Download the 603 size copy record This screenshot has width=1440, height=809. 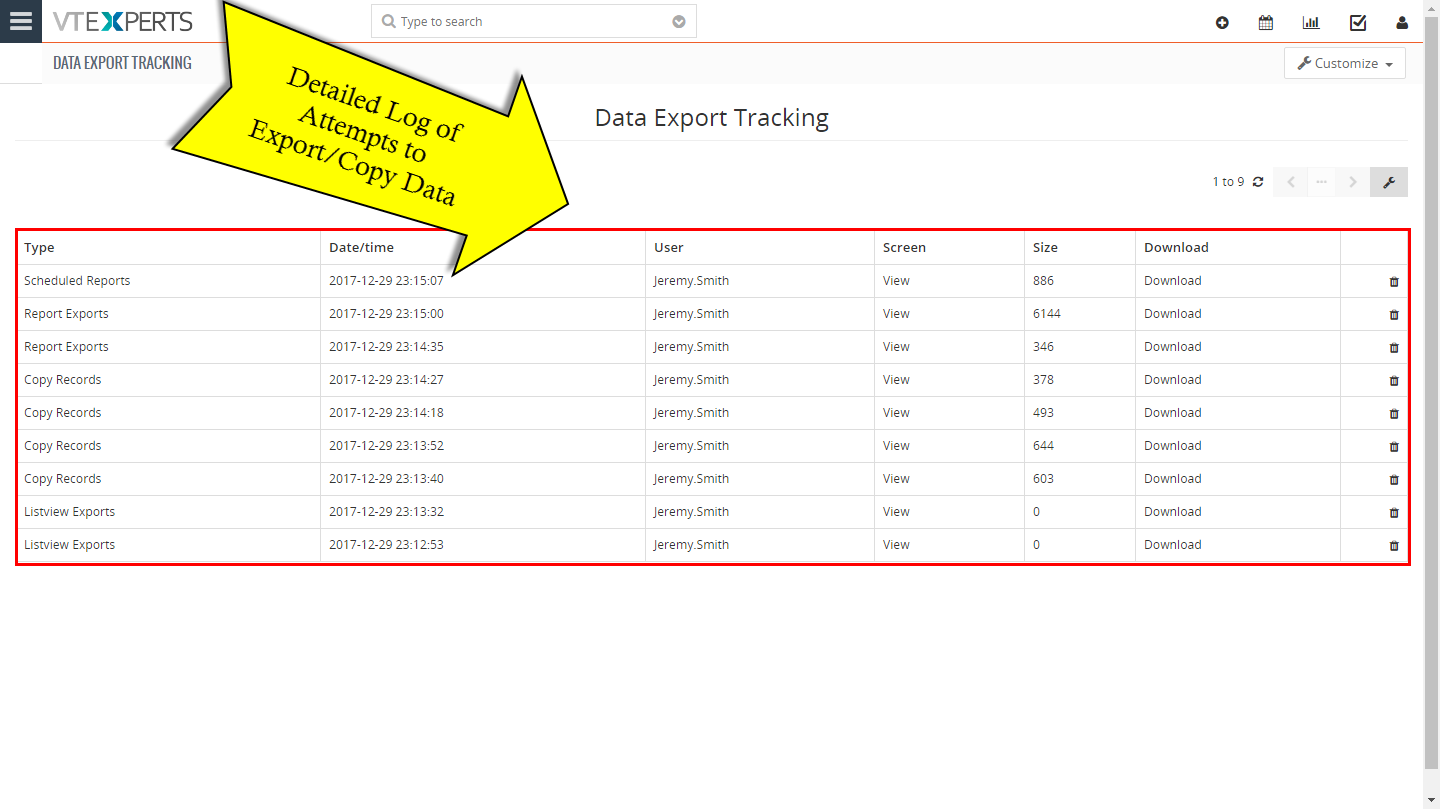(x=1173, y=478)
